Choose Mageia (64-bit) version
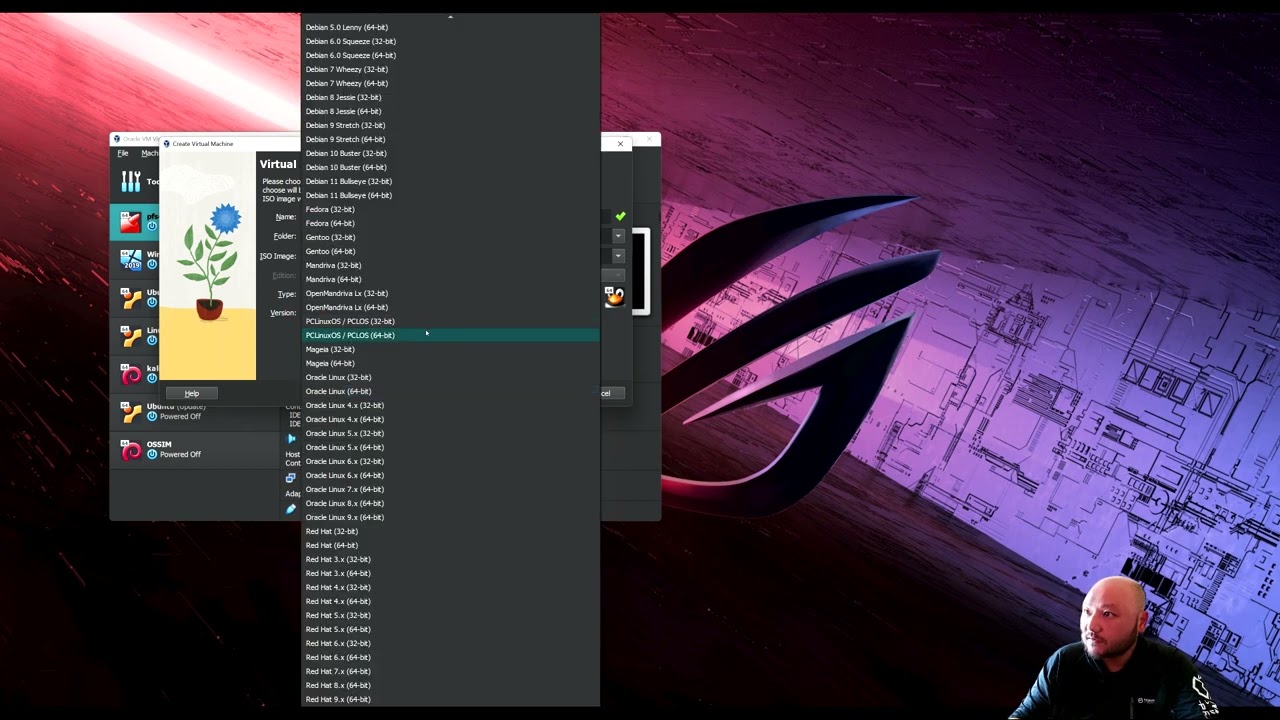 (450, 363)
